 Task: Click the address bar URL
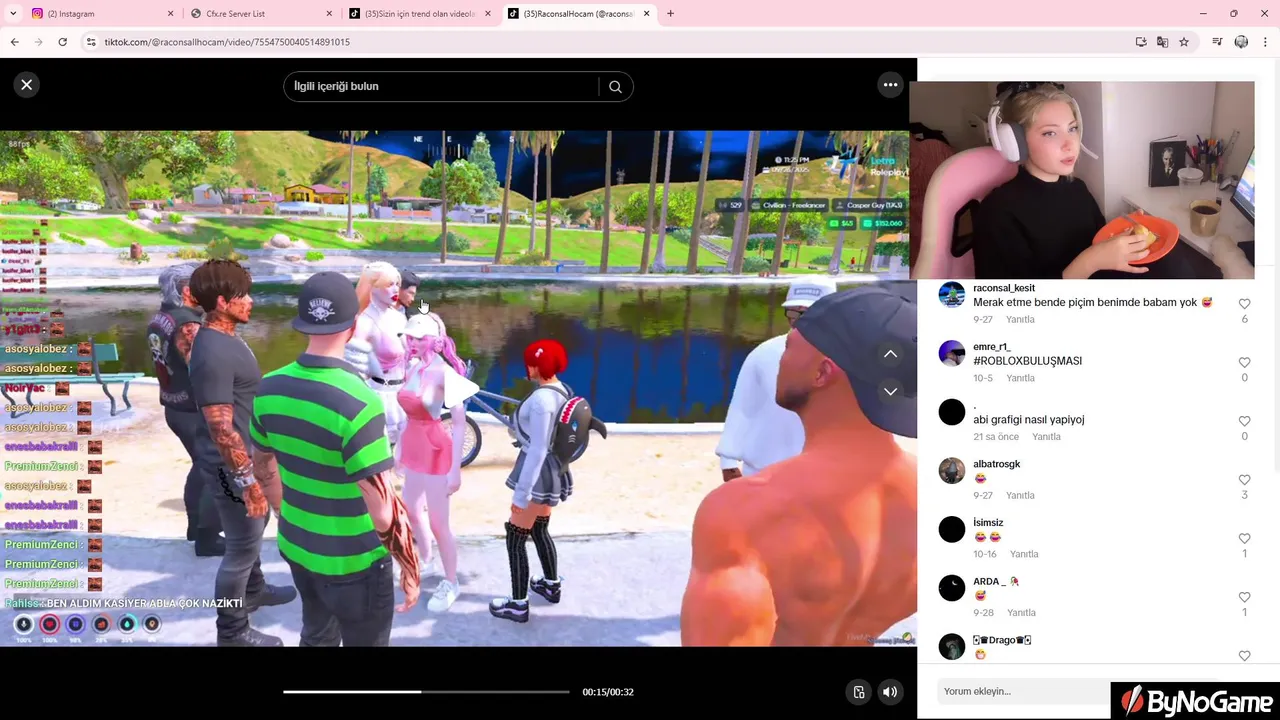pyautogui.click(x=228, y=42)
